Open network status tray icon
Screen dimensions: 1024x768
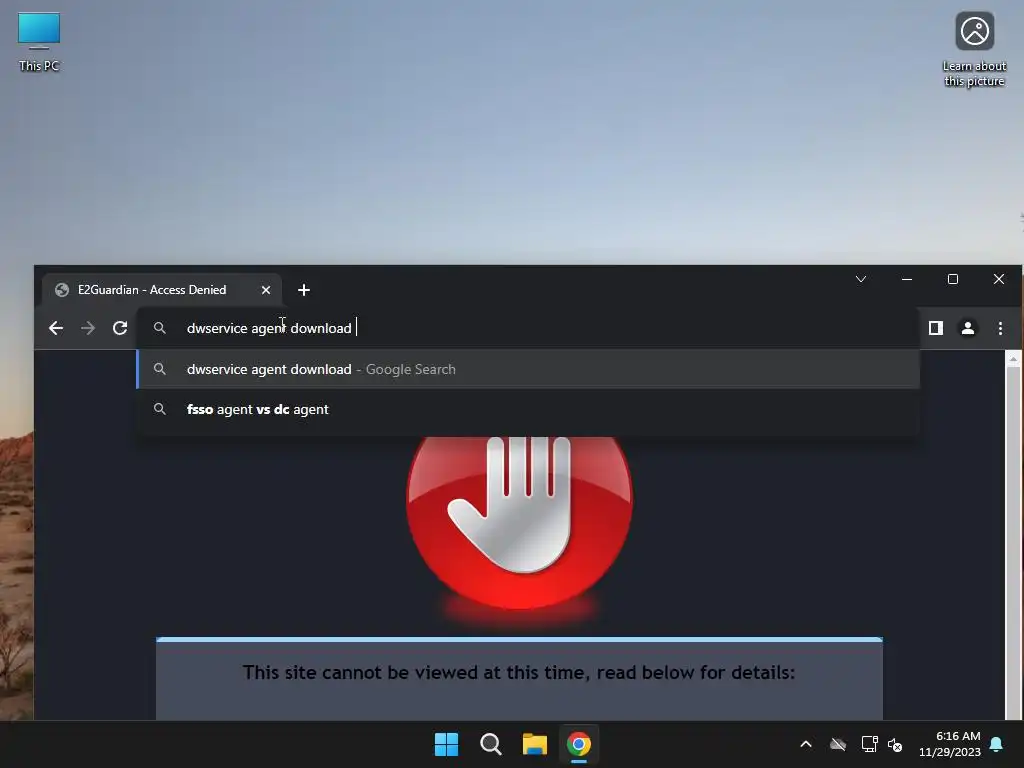click(869, 744)
